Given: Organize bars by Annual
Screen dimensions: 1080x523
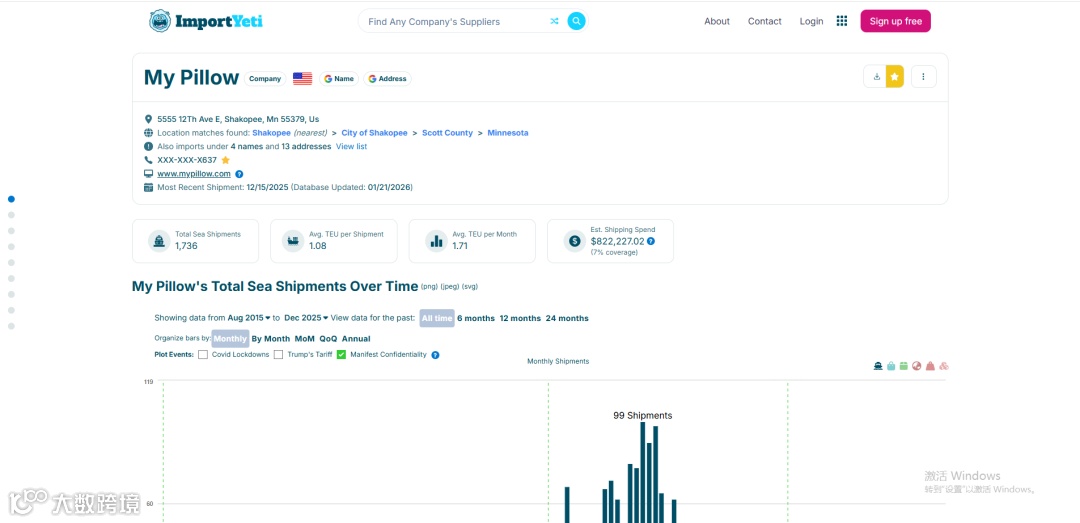Looking at the screenshot, I should click(356, 339).
